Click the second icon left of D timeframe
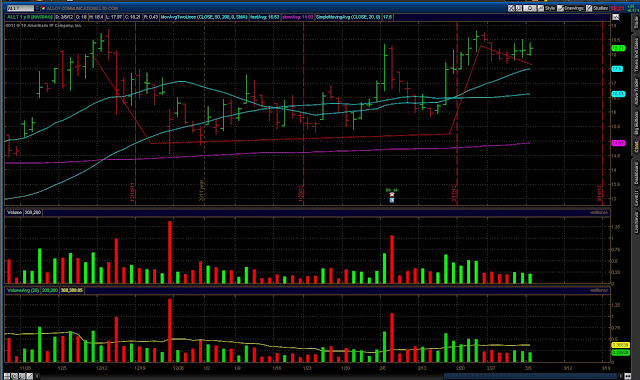Image resolution: width=640 pixels, height=380 pixels. click(519, 8)
